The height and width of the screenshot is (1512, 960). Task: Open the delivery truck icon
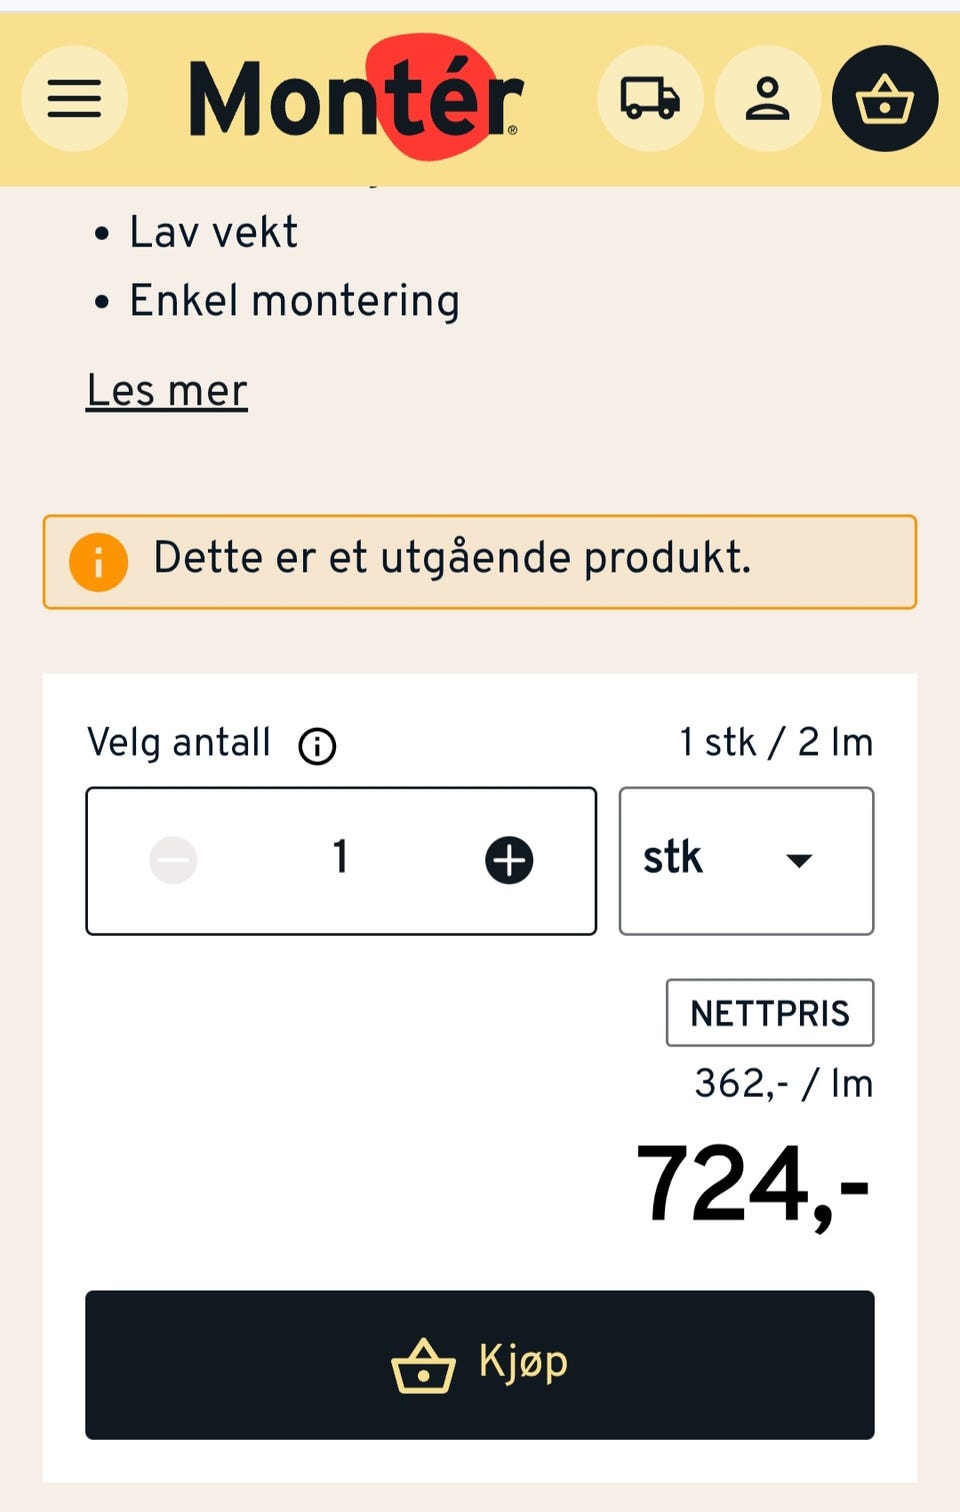[650, 99]
